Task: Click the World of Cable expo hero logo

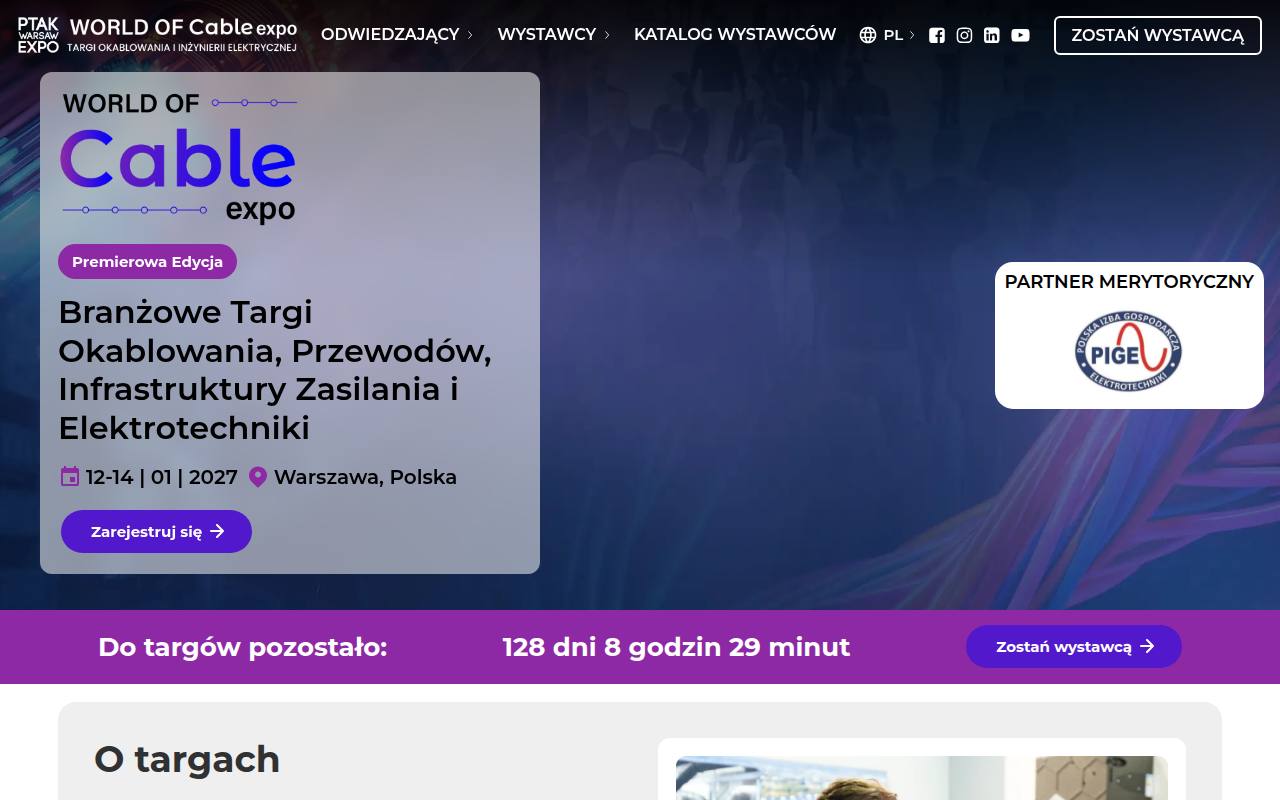Action: 179,157
